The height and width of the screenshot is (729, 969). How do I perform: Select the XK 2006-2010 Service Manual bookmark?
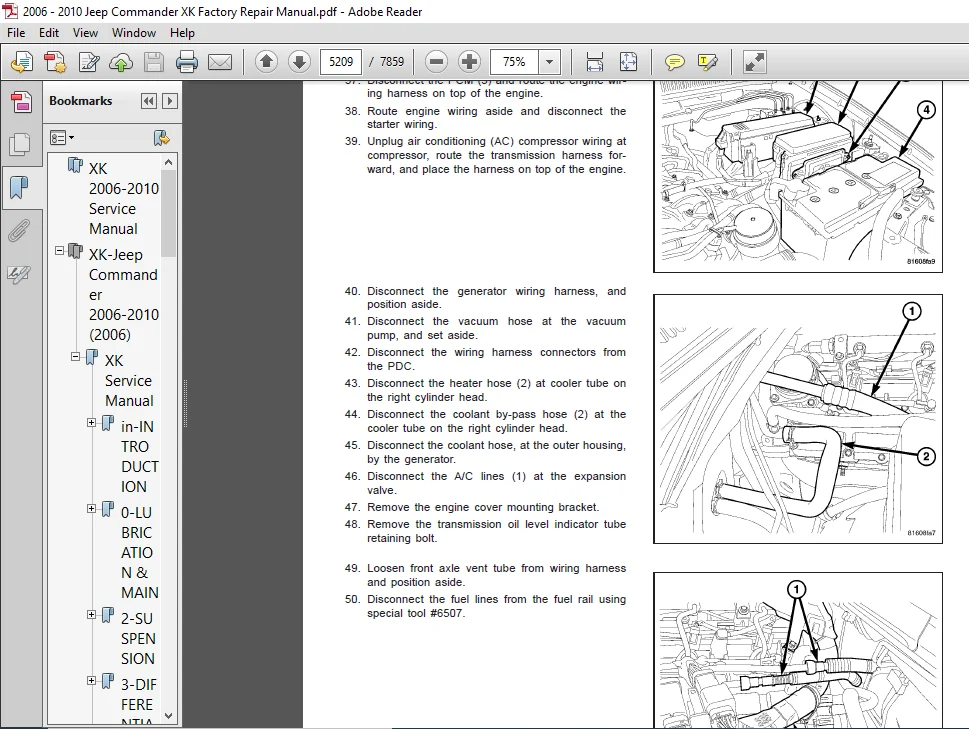[x=124, y=198]
